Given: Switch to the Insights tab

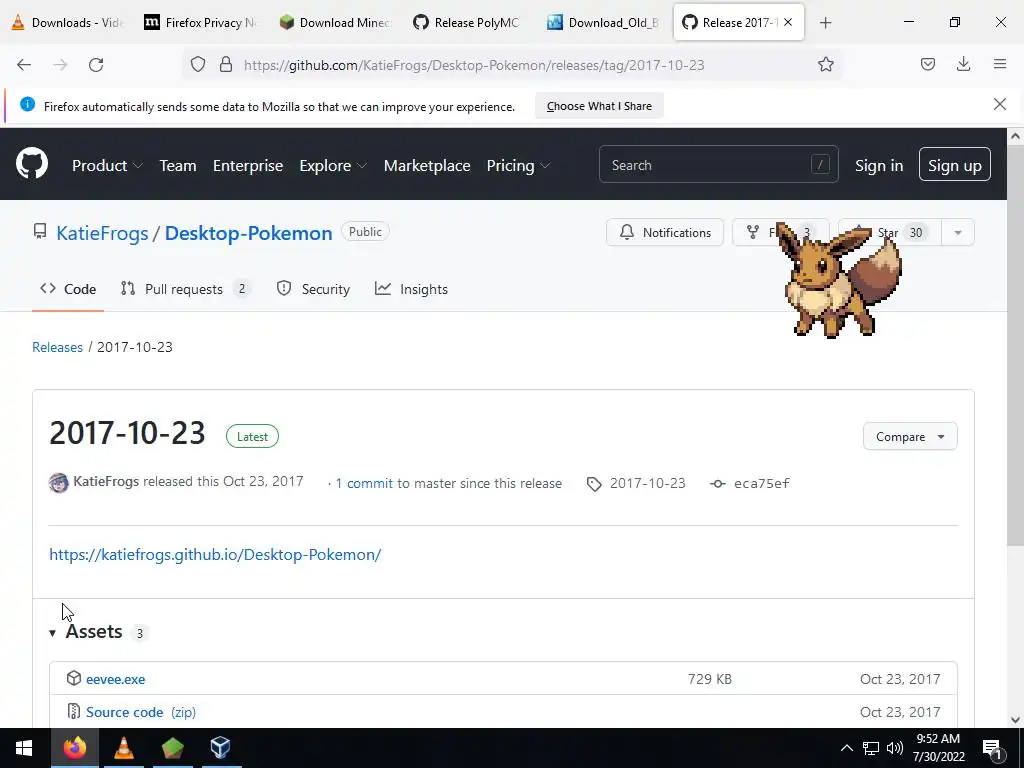Looking at the screenshot, I should tap(411, 289).
